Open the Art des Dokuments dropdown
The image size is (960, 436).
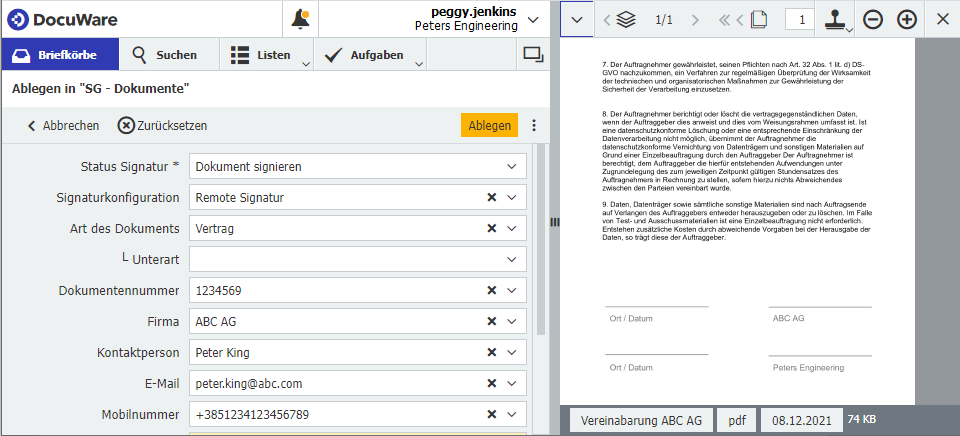[x=512, y=228]
